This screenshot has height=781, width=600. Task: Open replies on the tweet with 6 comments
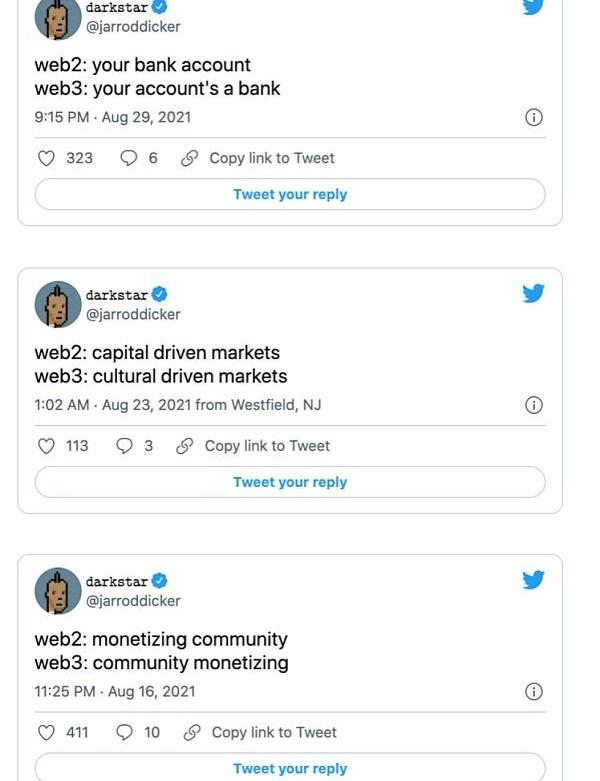click(x=129, y=158)
